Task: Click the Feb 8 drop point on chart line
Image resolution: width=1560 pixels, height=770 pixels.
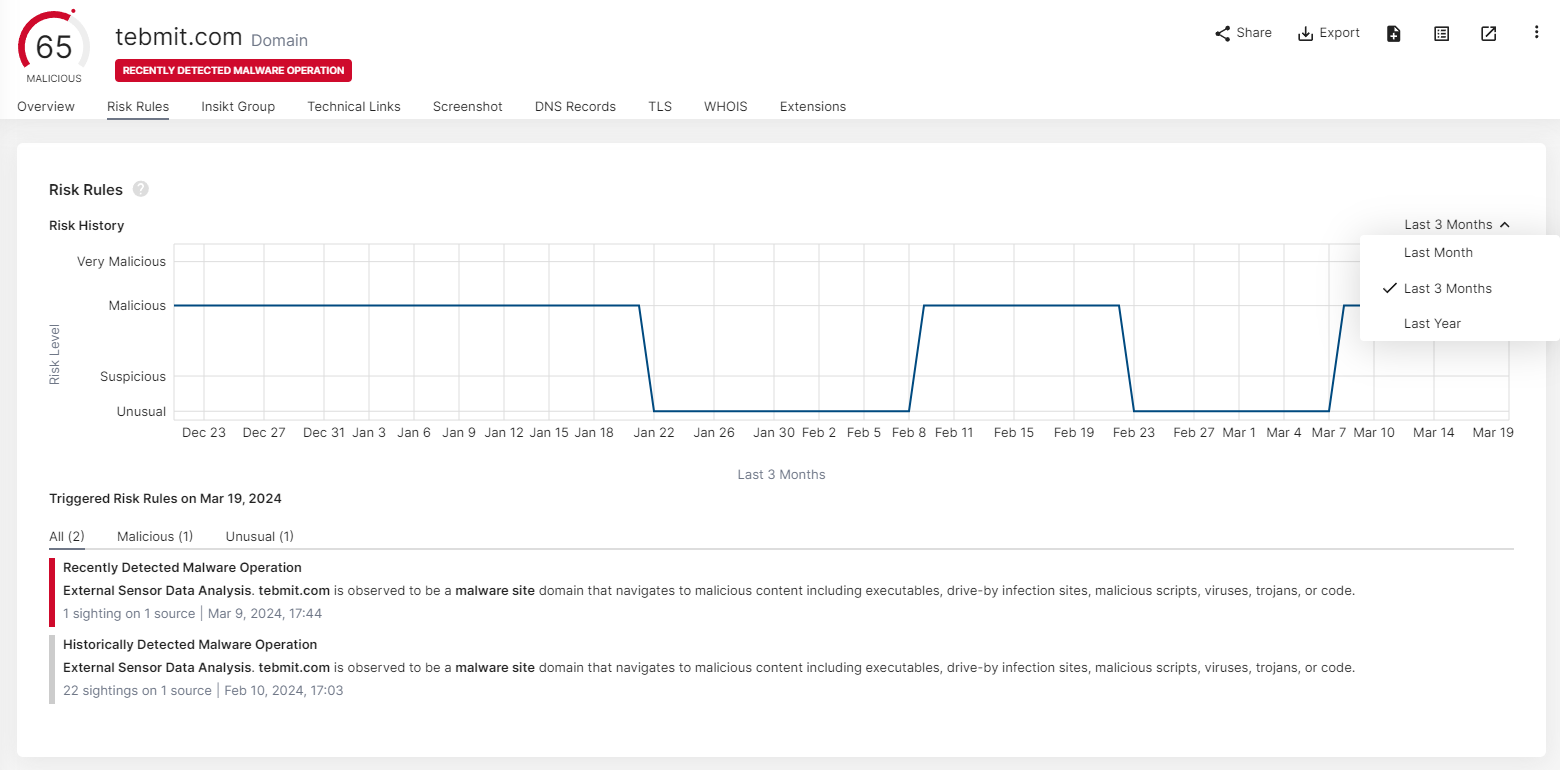Action: [909, 410]
